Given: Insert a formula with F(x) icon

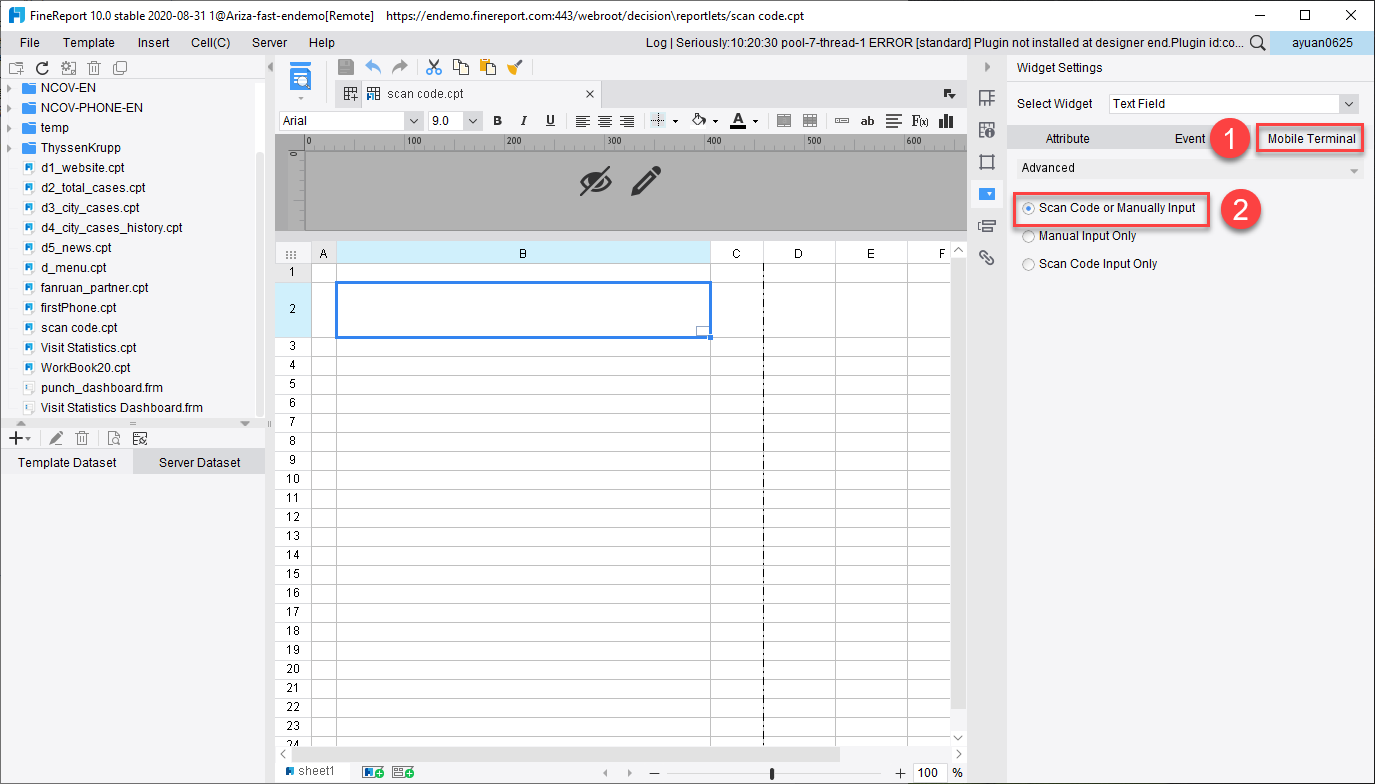Looking at the screenshot, I should (x=920, y=121).
